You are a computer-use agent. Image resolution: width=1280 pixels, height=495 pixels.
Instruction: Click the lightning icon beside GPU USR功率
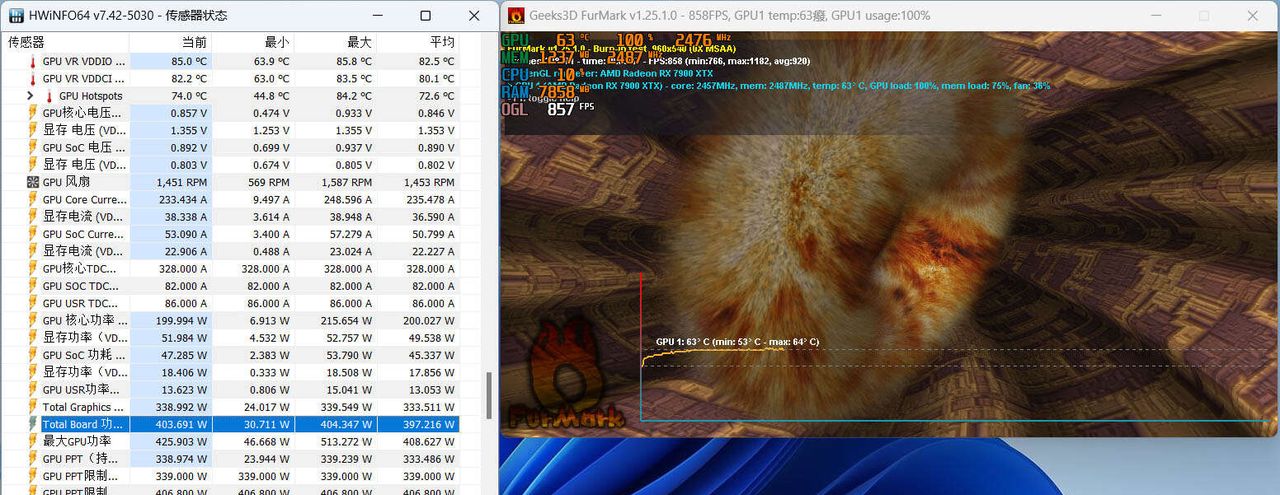coord(33,389)
